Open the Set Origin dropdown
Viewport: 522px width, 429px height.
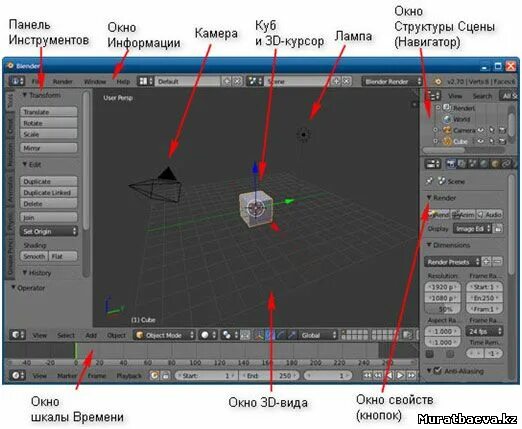click(49, 231)
